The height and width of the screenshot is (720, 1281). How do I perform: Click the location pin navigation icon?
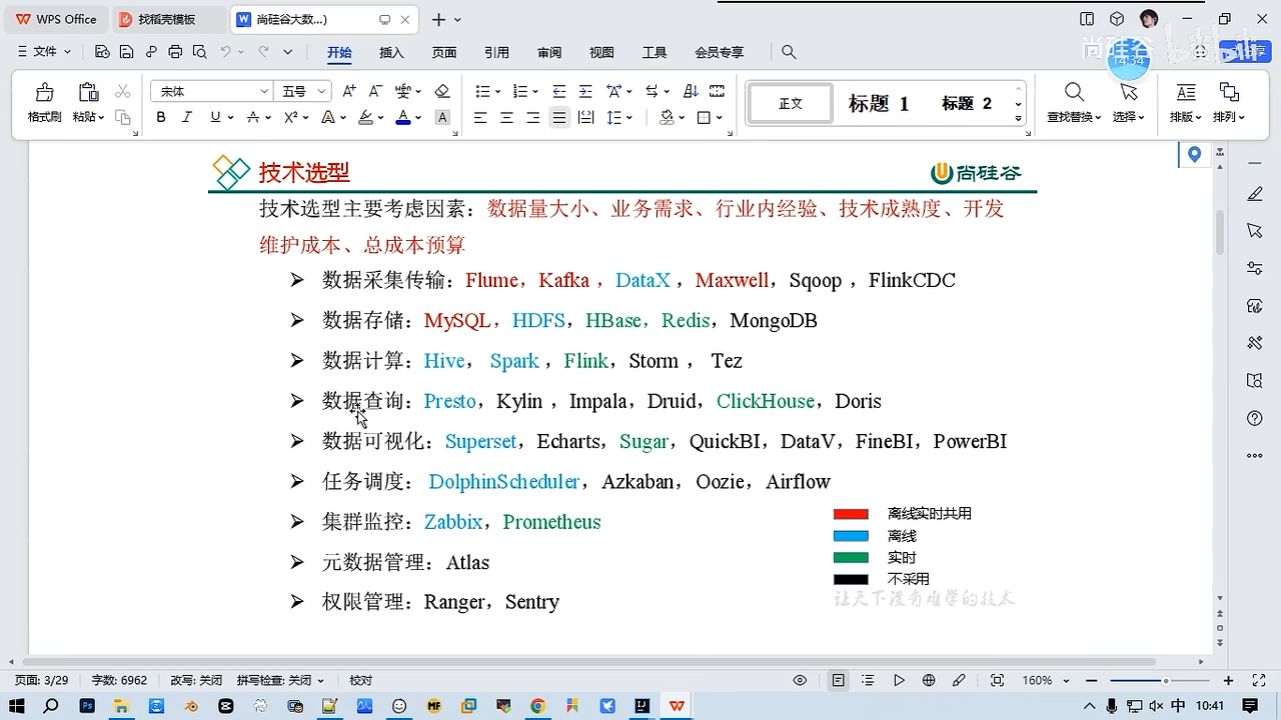click(1194, 155)
